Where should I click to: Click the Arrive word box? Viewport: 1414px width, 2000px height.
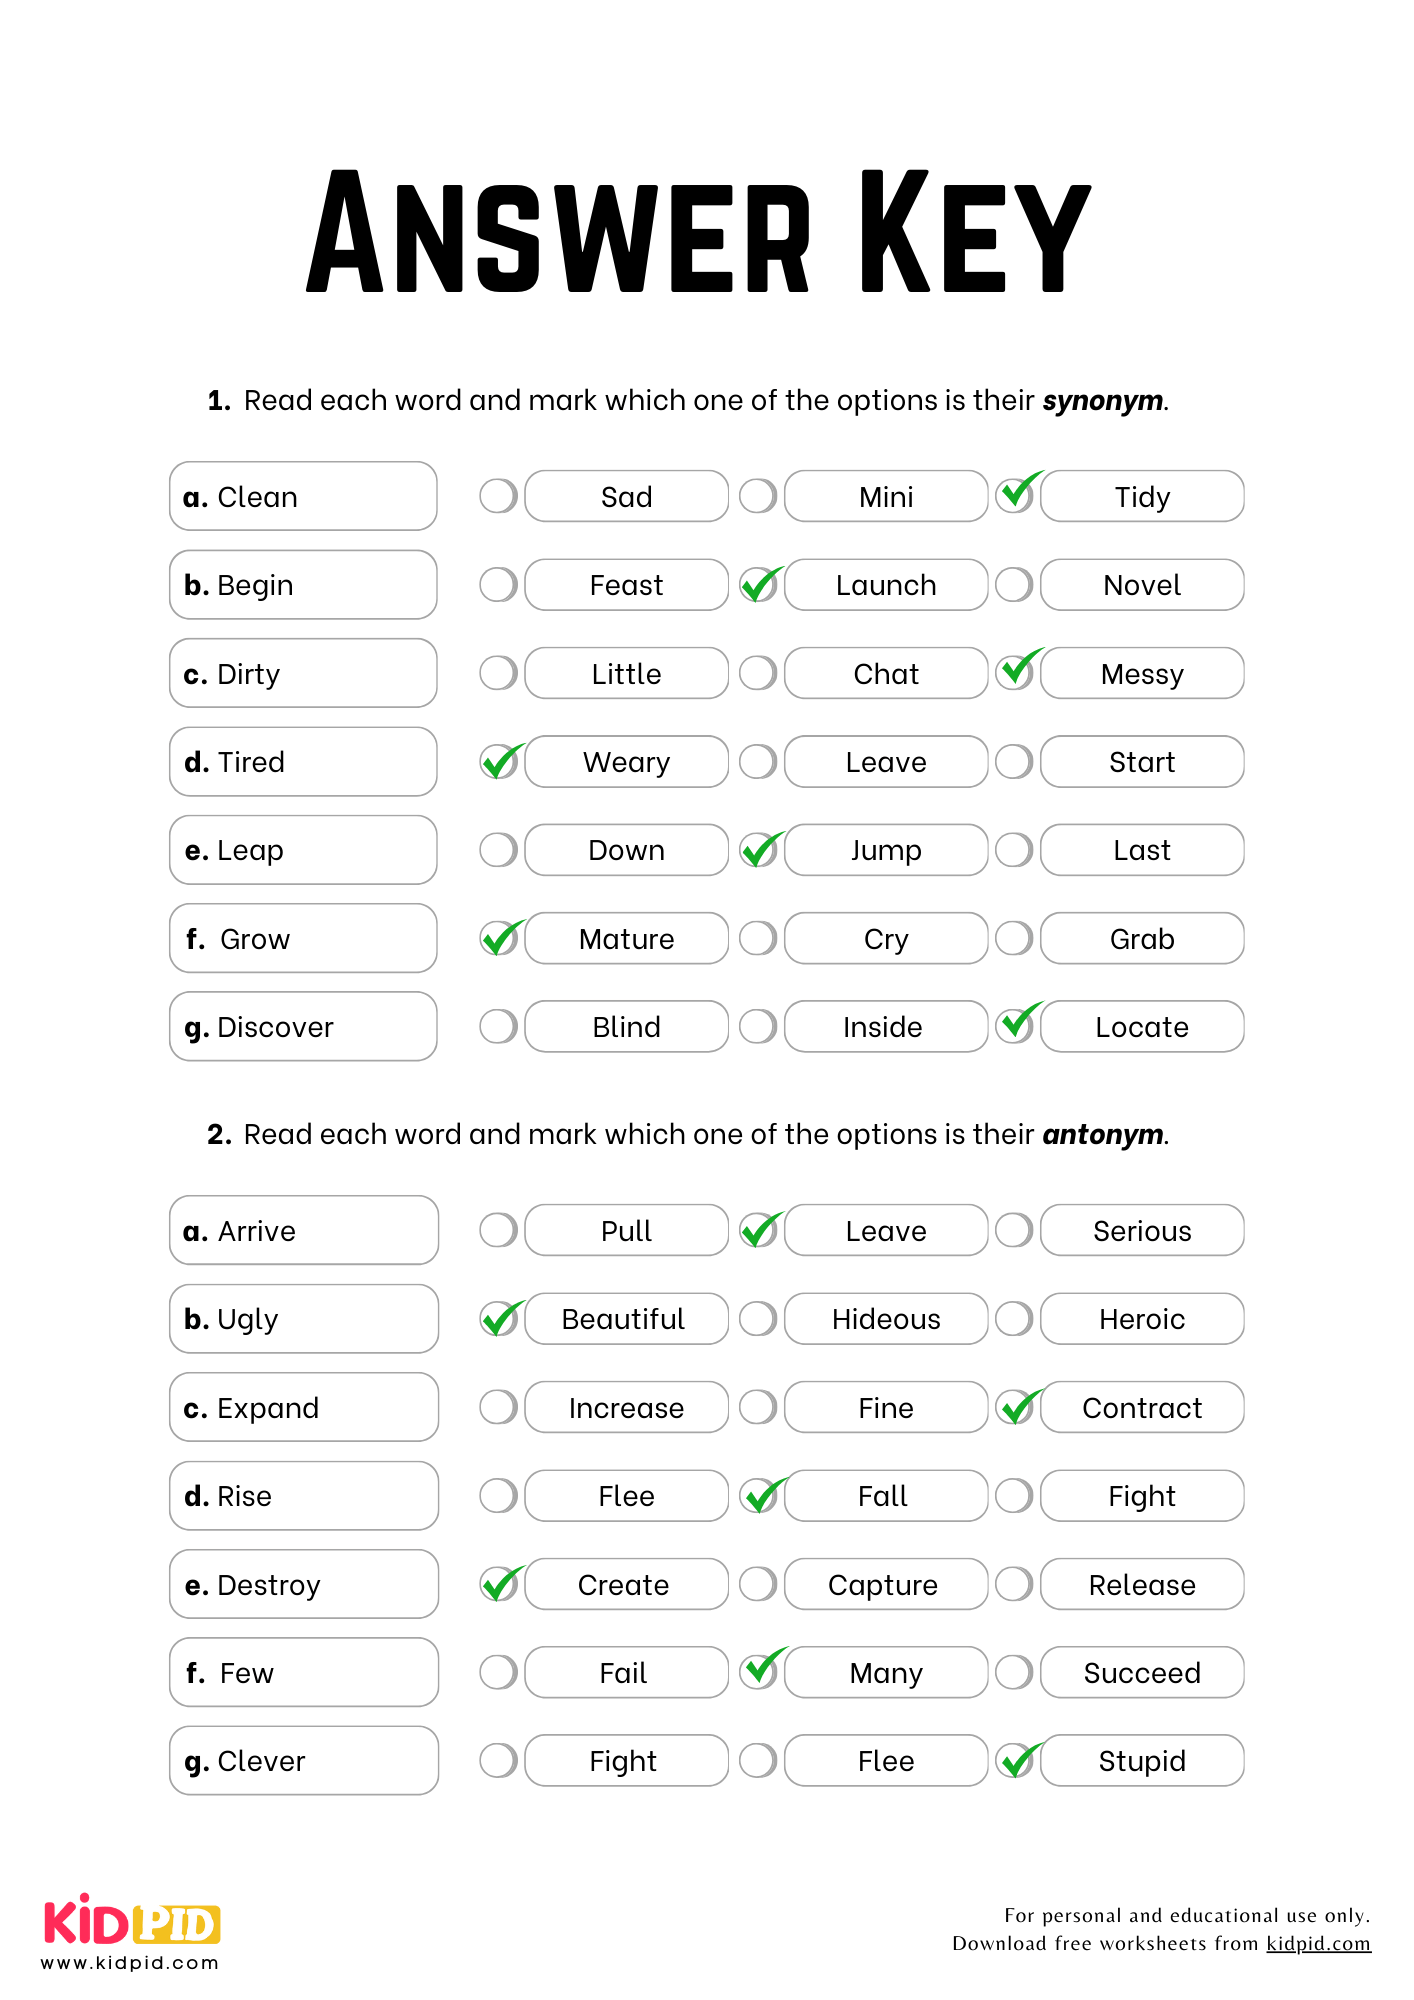coord(303,1231)
